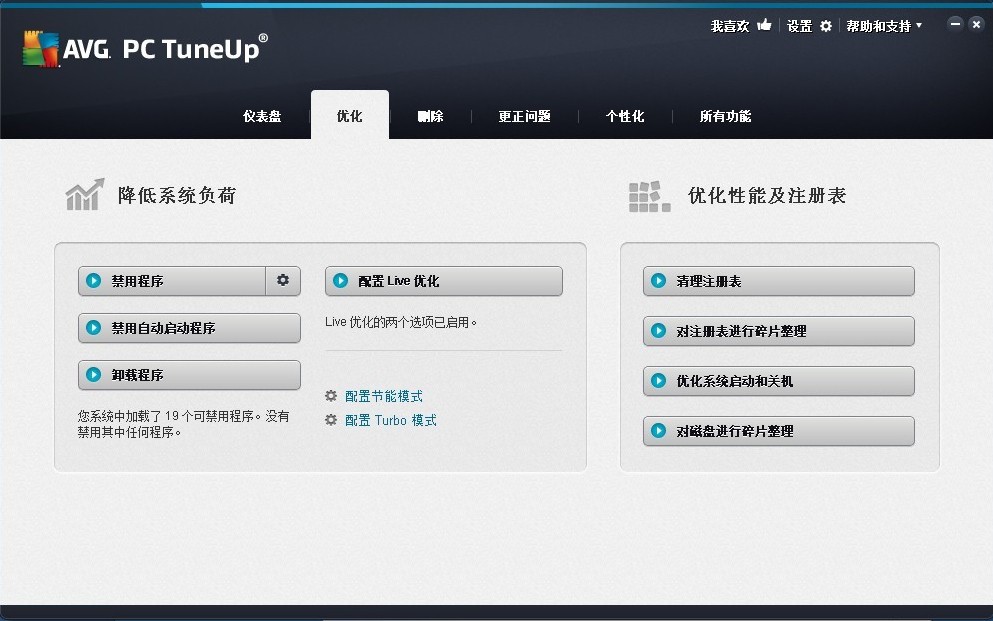Click the AVG logo icon
993x621 pixels.
coord(41,49)
